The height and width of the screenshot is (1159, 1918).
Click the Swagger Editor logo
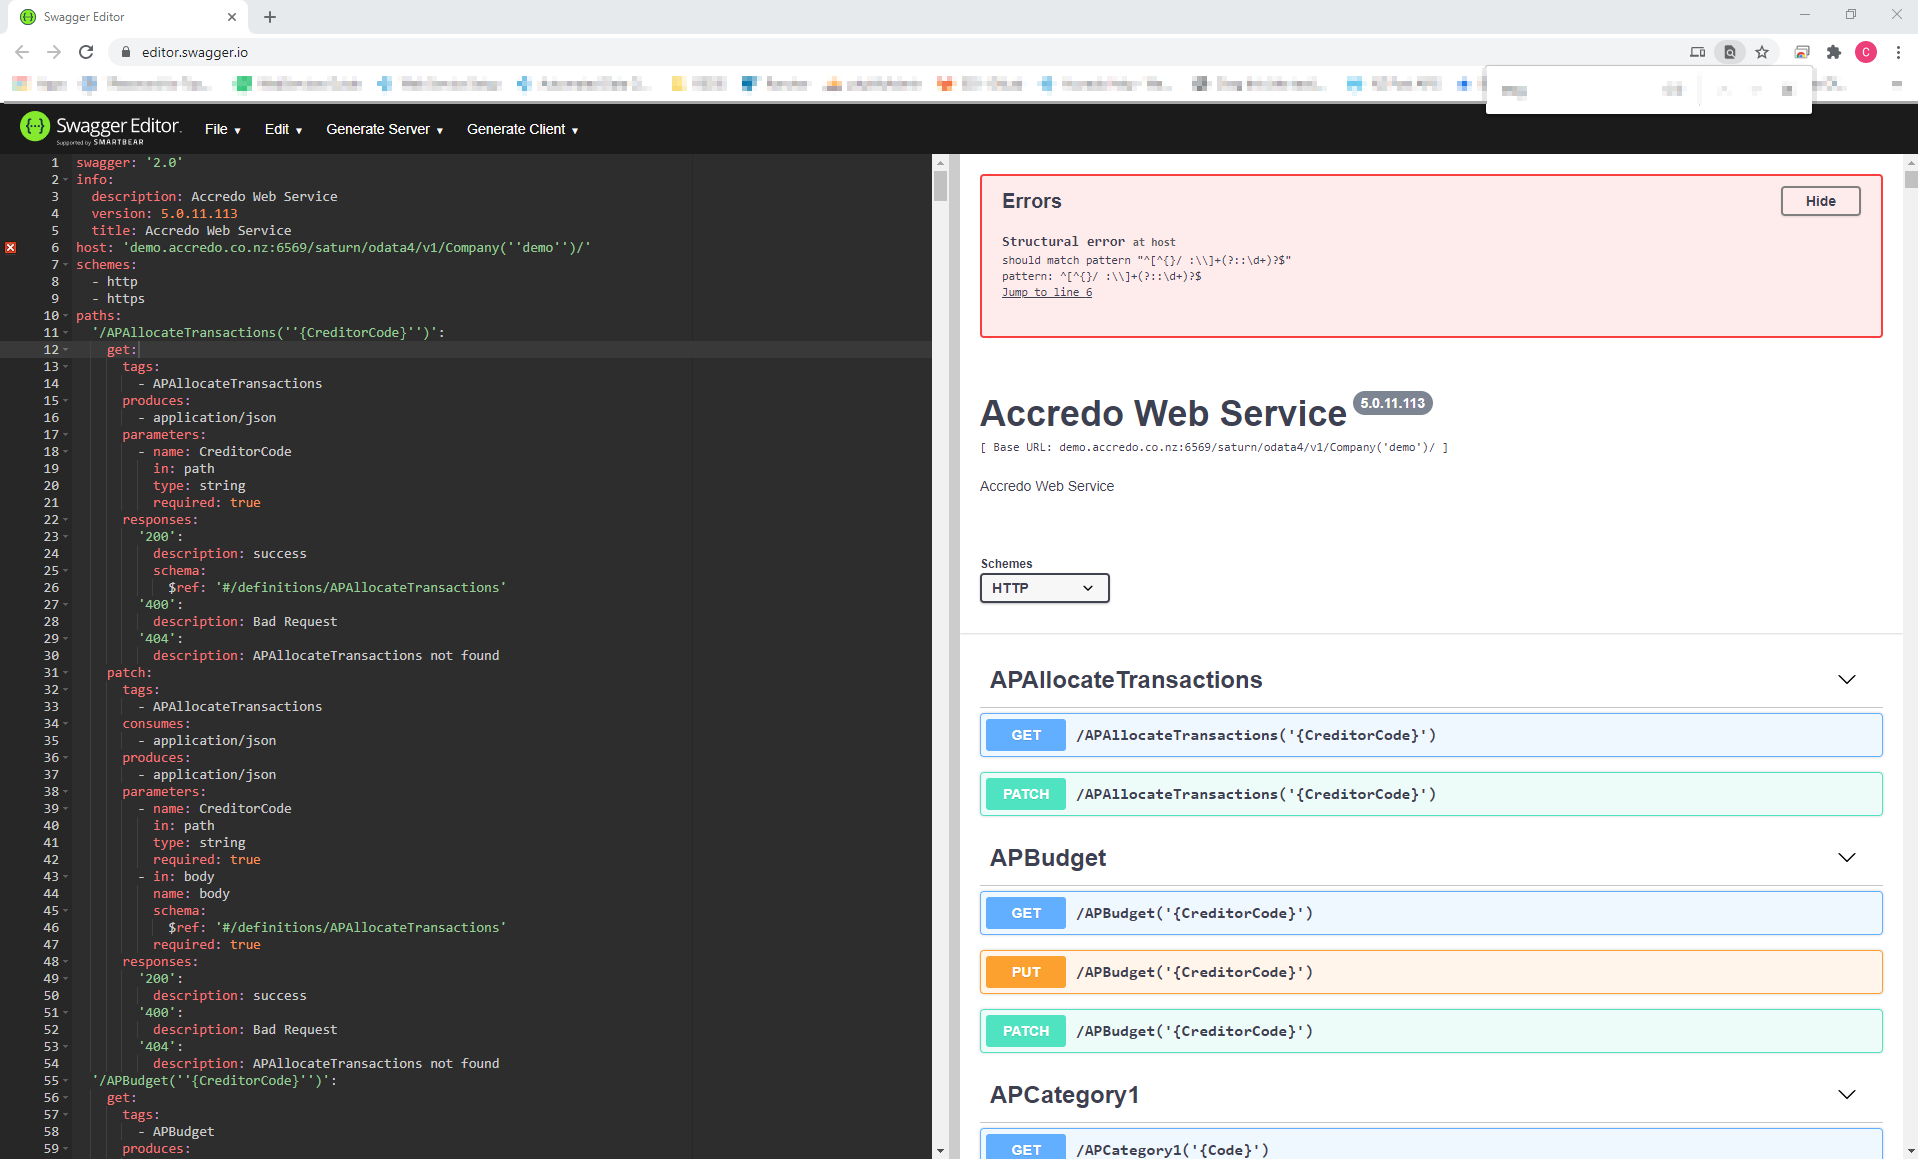(x=100, y=128)
